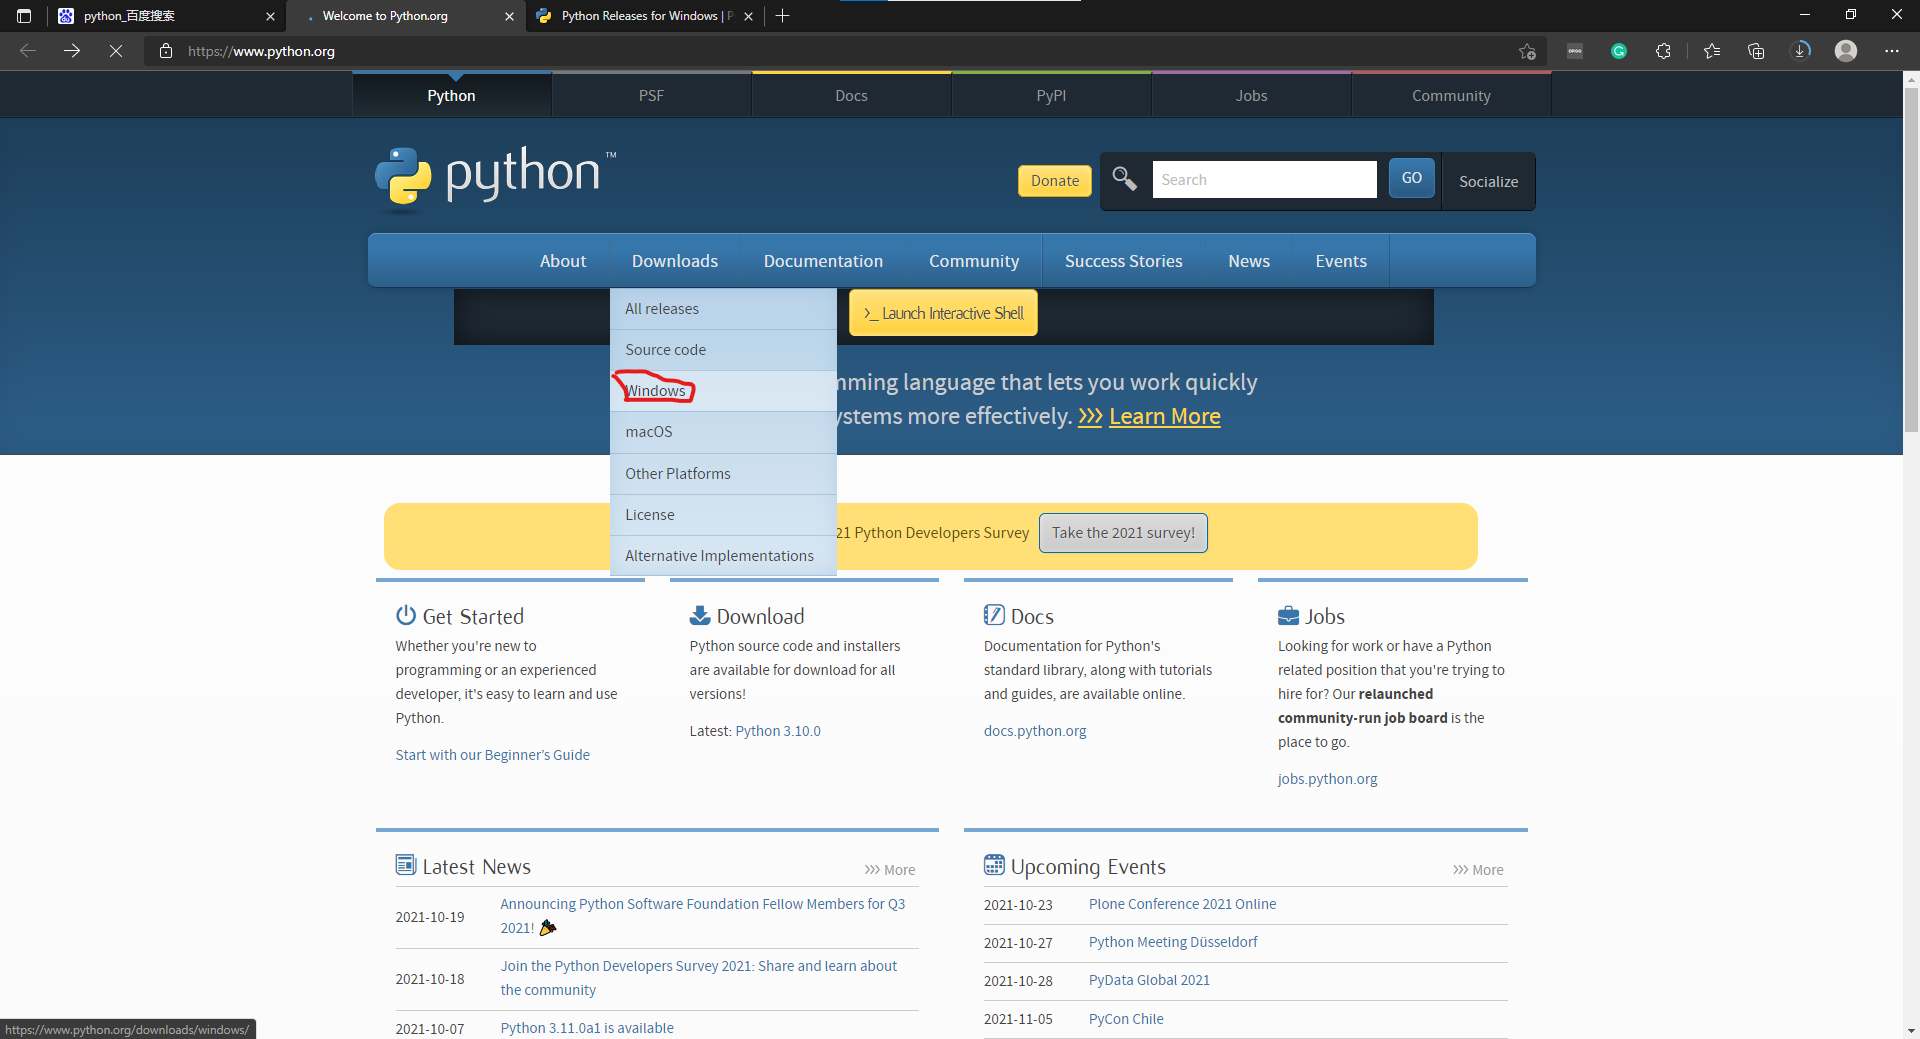Launch Interactive Shell
The width and height of the screenshot is (1920, 1039).
click(943, 313)
